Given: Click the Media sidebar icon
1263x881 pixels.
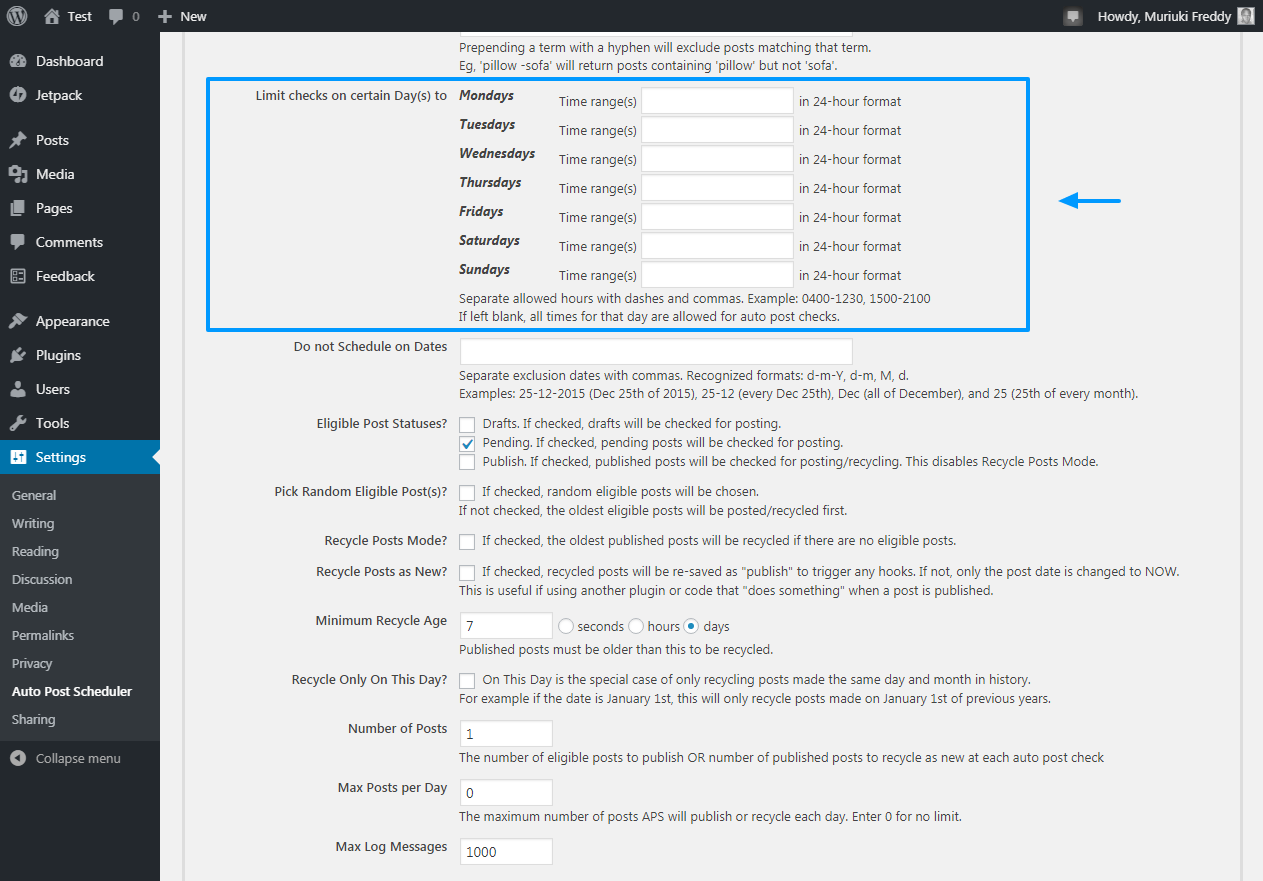Looking at the screenshot, I should point(18,174).
